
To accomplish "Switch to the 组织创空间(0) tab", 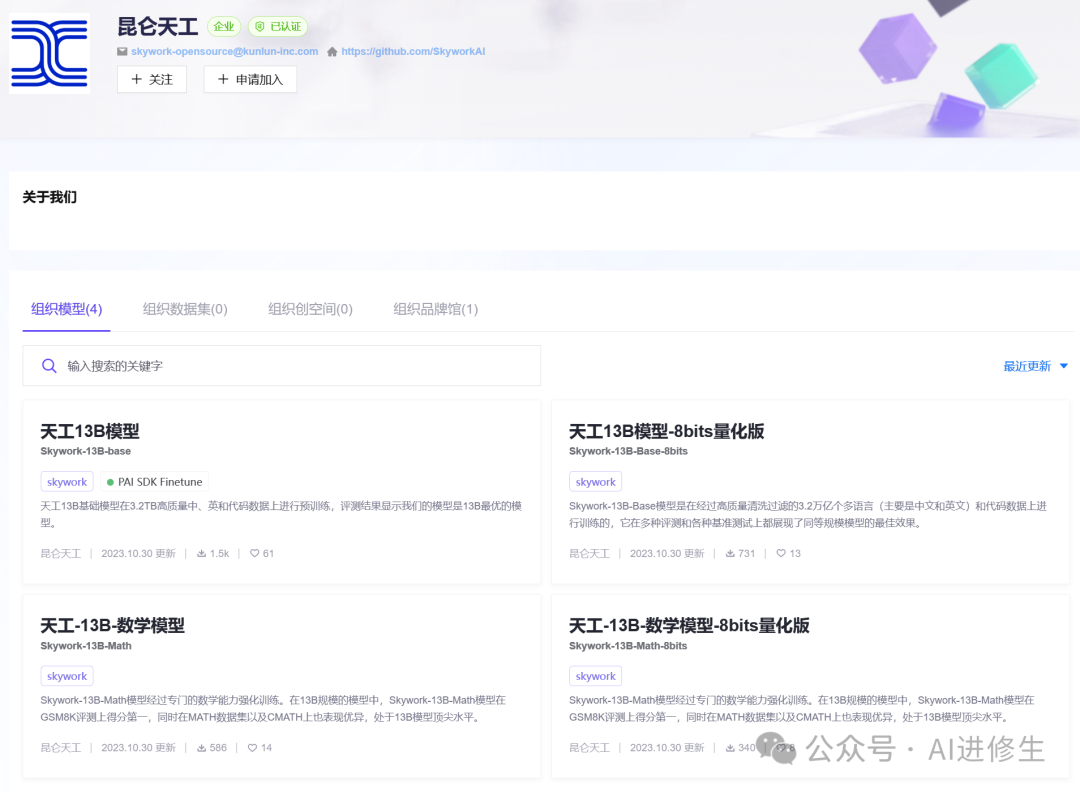I will pos(310,309).
